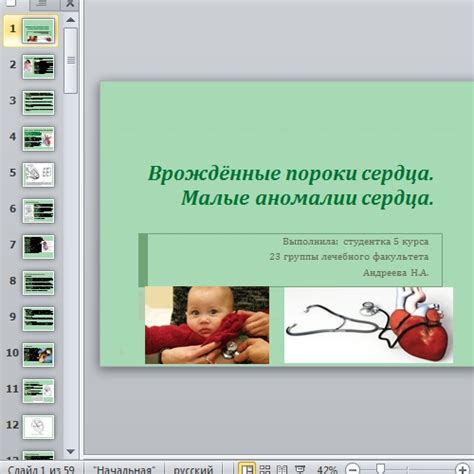Click the 'Начальная' theme name in status bar

point(124,470)
